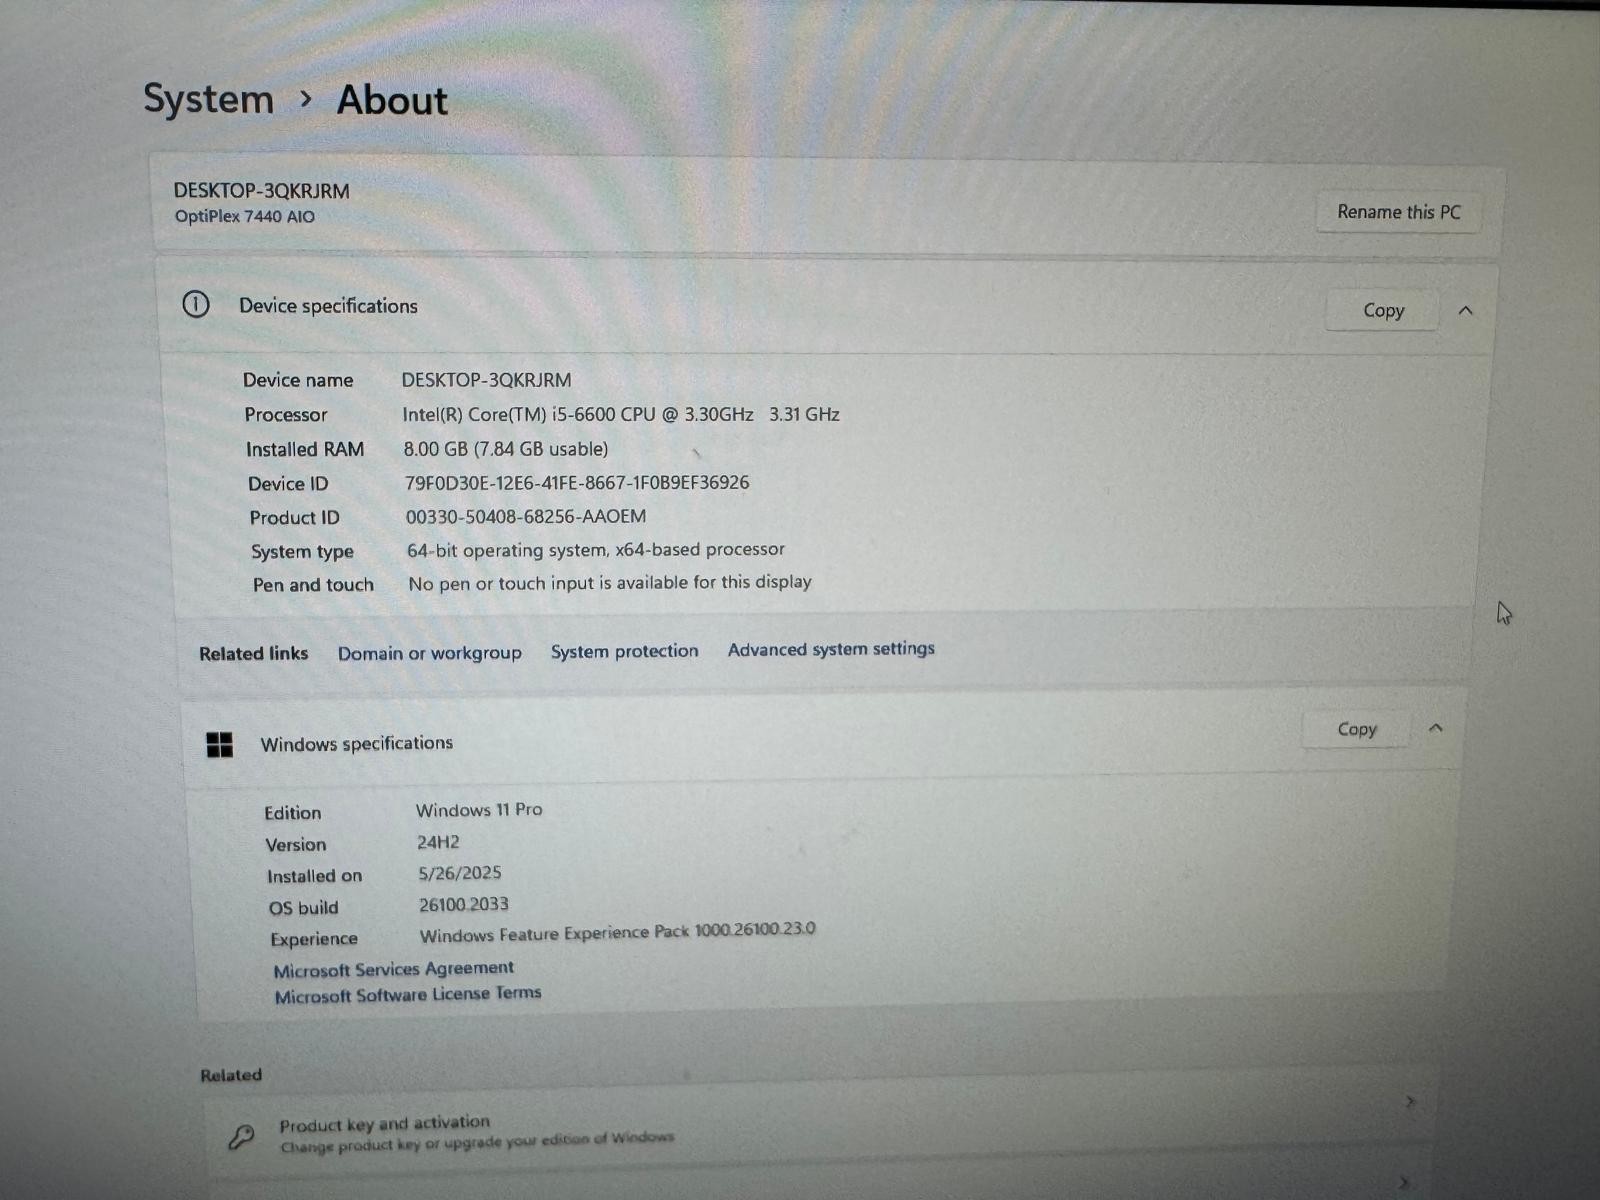Select the Edition value Windows 11 Pro

pos(479,810)
